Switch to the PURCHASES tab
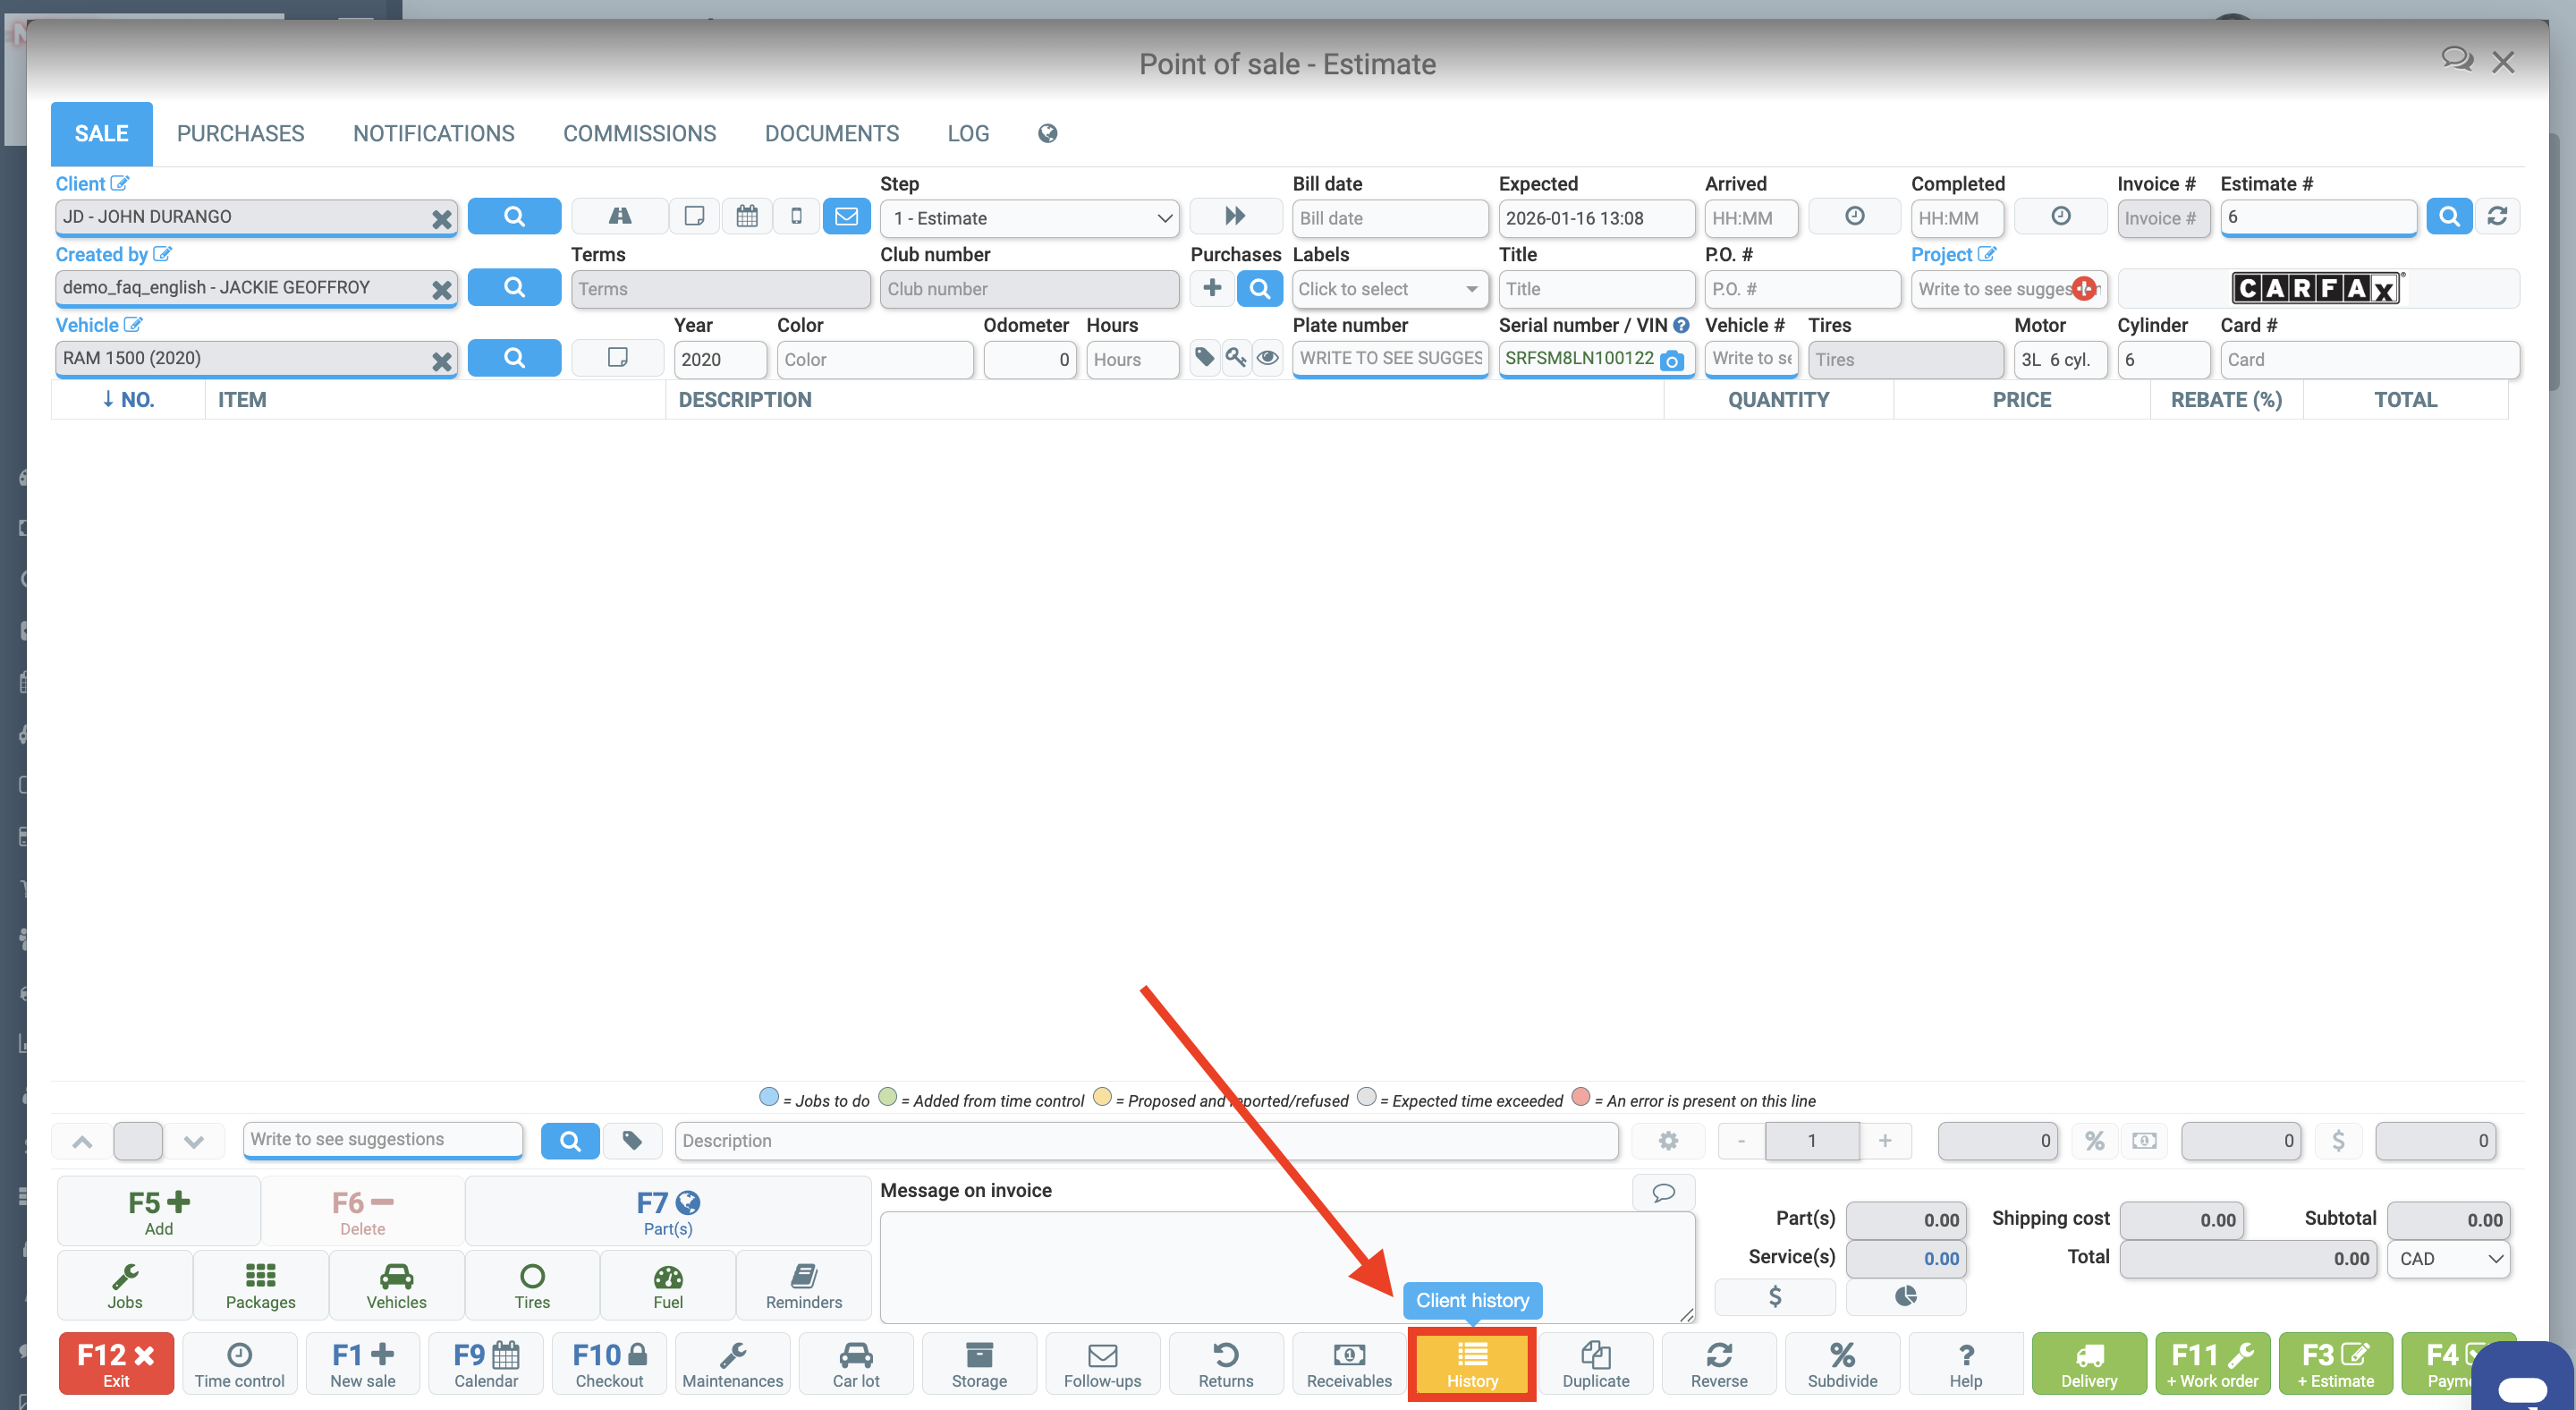 [x=240, y=133]
